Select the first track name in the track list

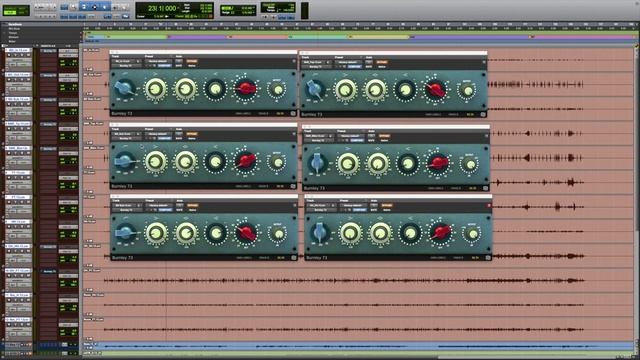pos(18,50)
